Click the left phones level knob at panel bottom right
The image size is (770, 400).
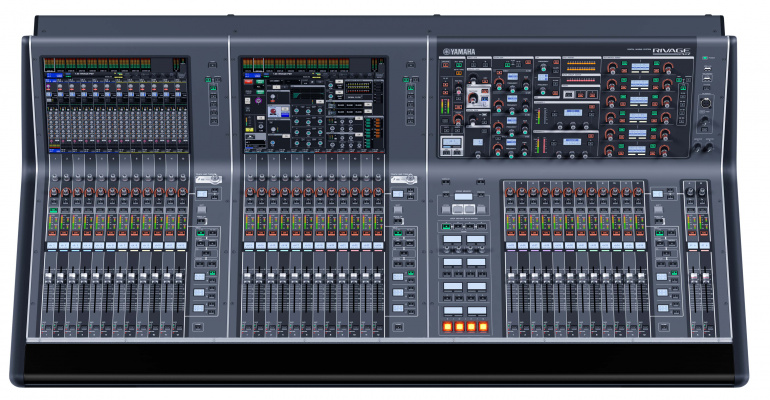(x=697, y=147)
